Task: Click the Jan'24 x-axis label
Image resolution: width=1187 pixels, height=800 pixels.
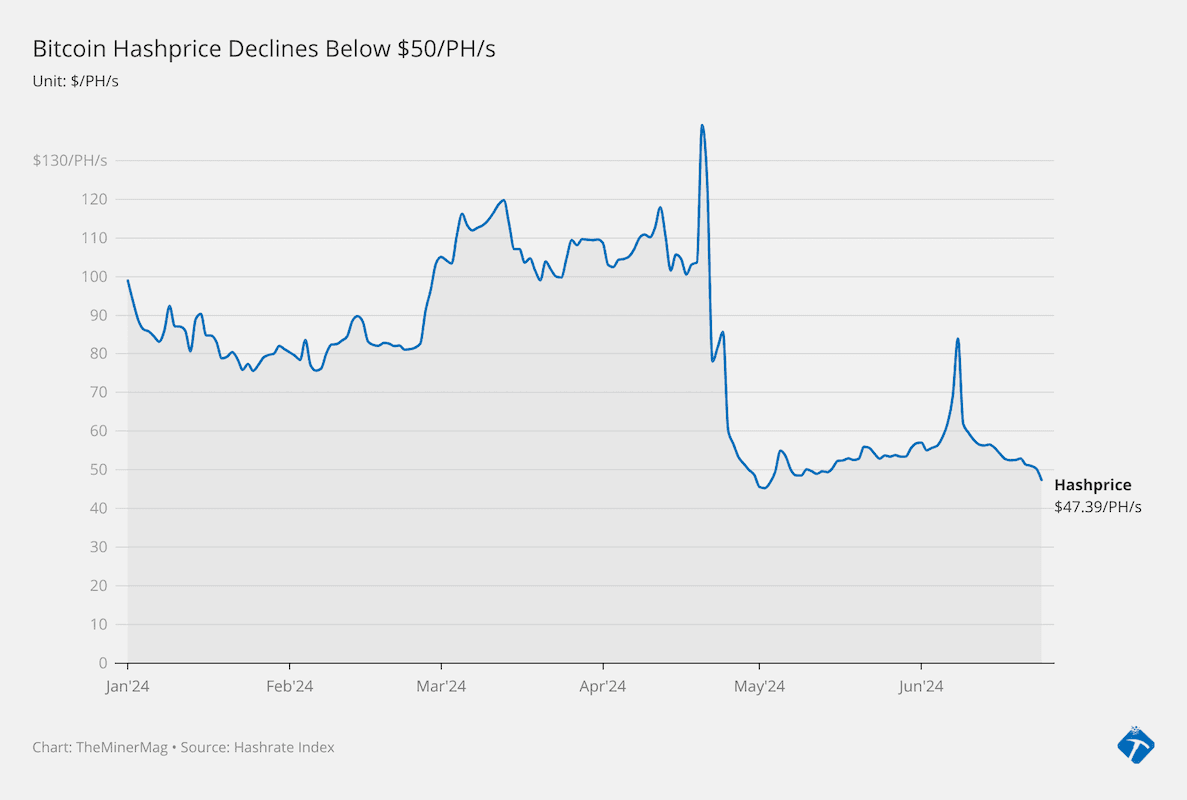Action: (128, 686)
